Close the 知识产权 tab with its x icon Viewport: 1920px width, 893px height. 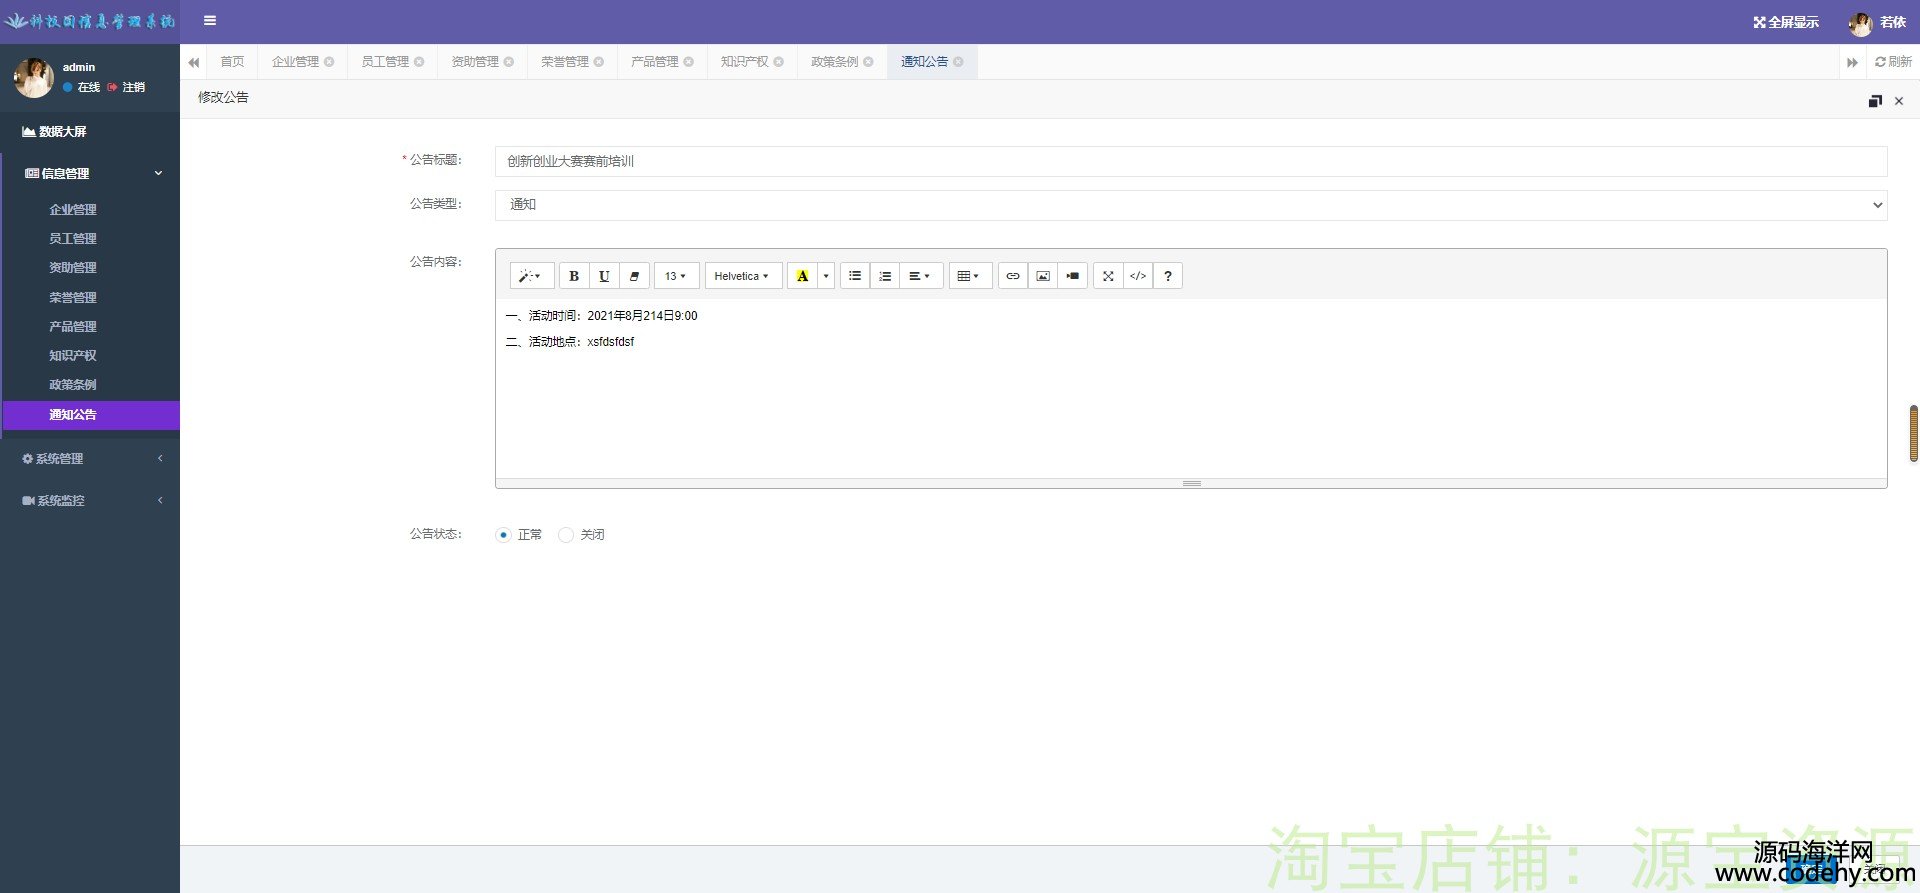[779, 62]
